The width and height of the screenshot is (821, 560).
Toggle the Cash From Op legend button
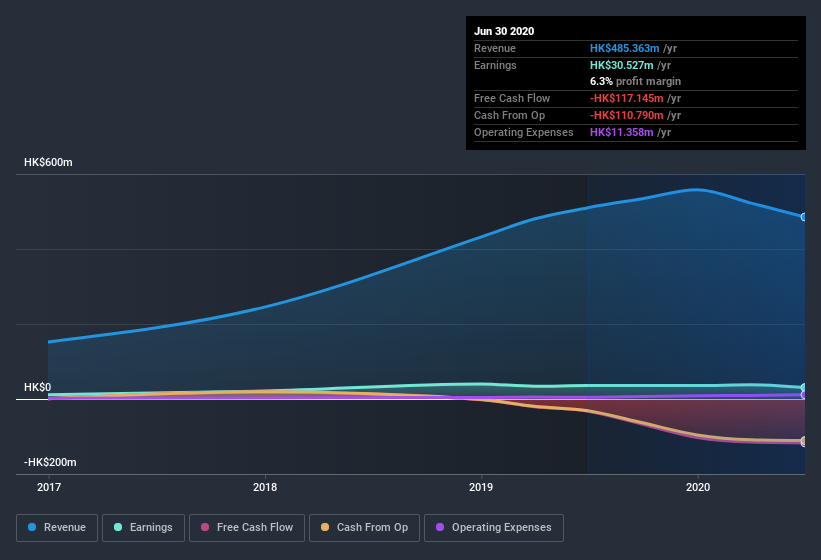364,528
